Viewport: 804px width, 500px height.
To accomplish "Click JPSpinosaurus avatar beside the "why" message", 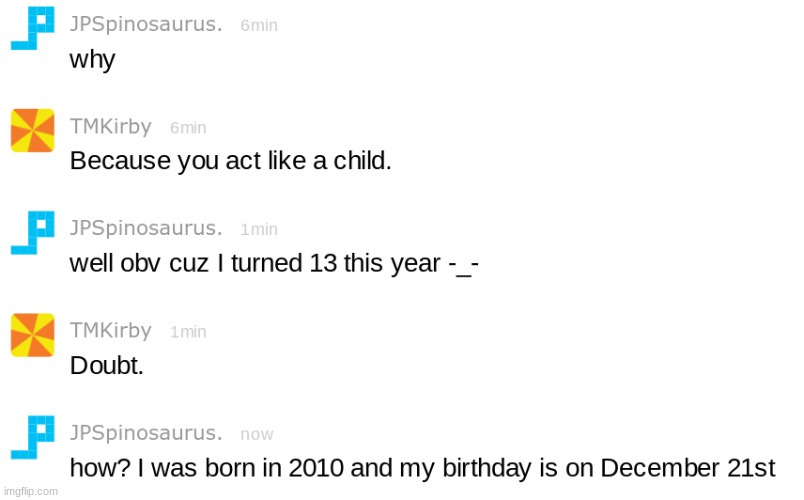I will [x=32, y=29].
